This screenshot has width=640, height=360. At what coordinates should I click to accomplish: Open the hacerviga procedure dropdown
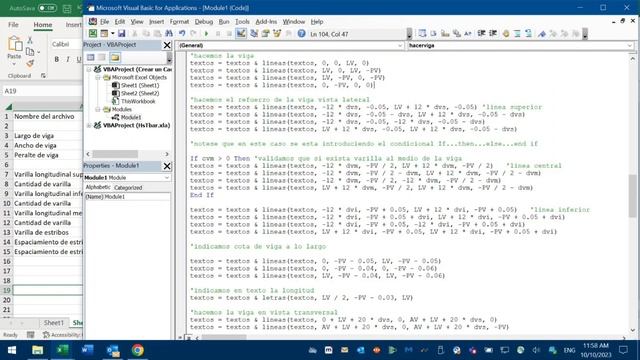pos(629,45)
